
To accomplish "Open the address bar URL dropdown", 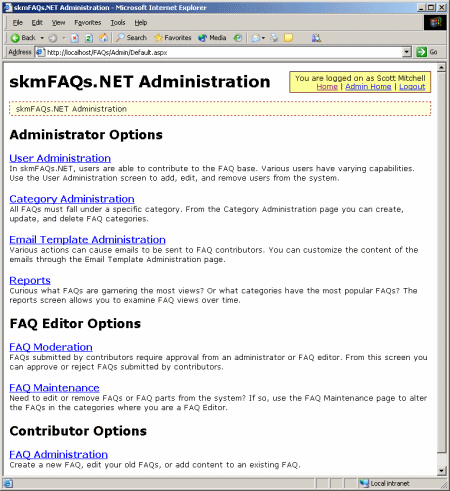I will pyautogui.click(x=406, y=52).
